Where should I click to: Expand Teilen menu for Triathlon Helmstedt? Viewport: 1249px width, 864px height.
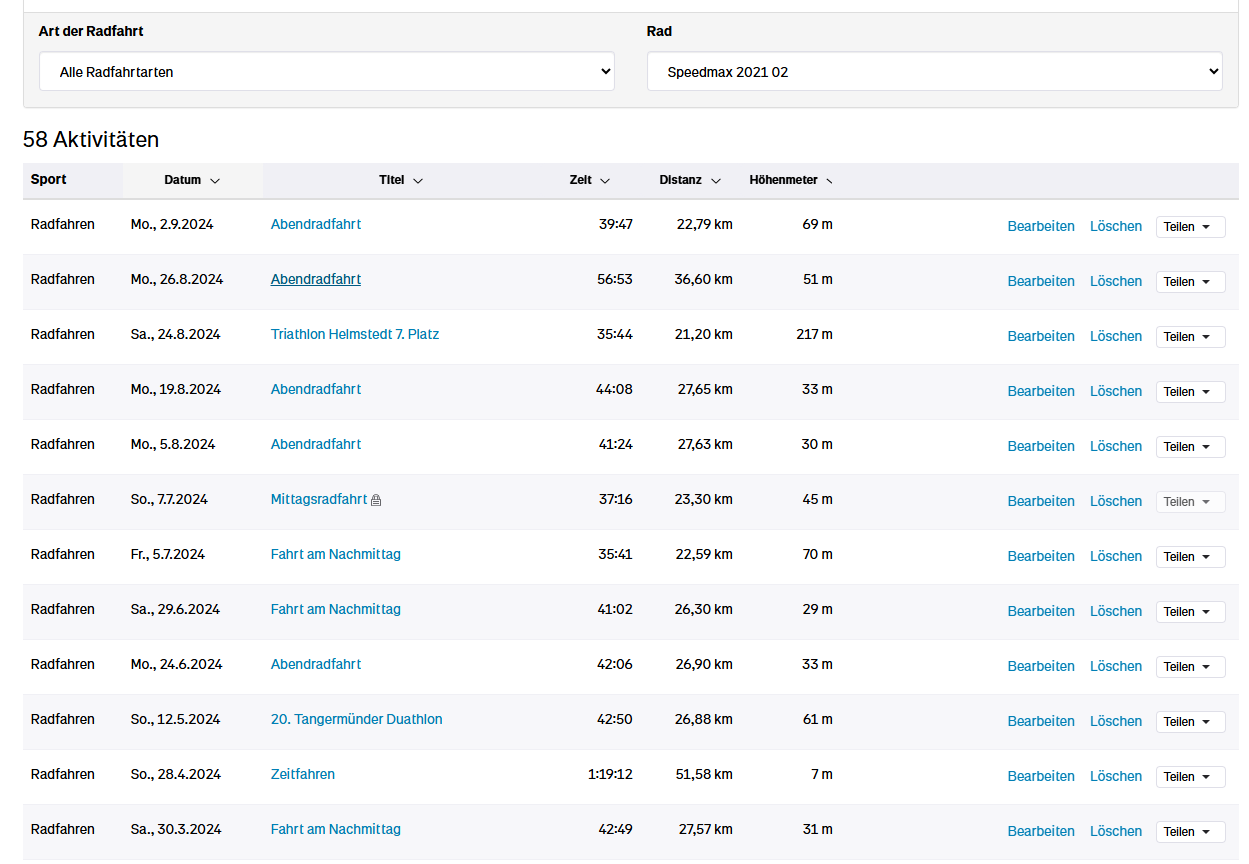1190,337
